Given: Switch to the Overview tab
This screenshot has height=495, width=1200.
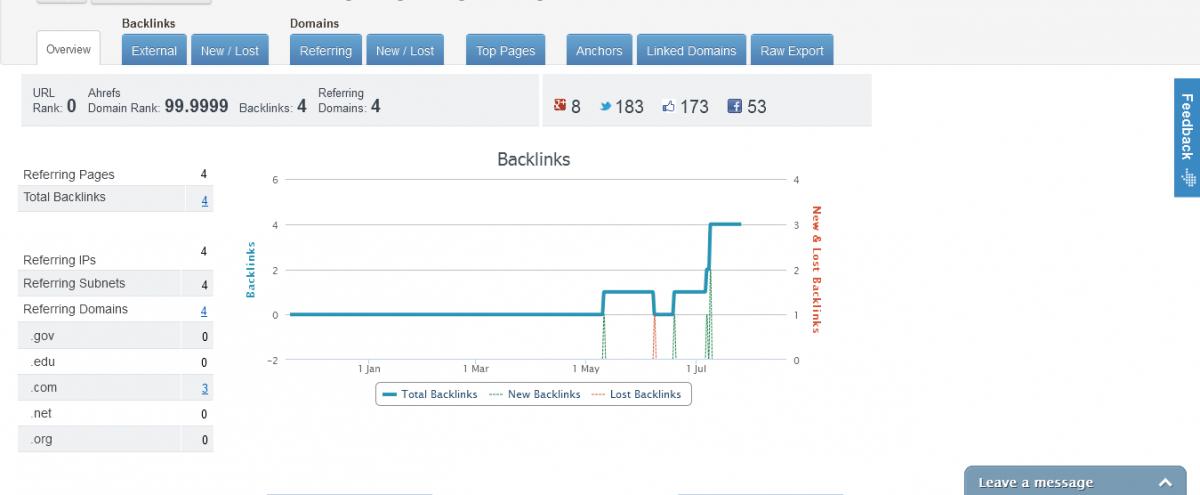Looking at the screenshot, I should pos(69,49).
